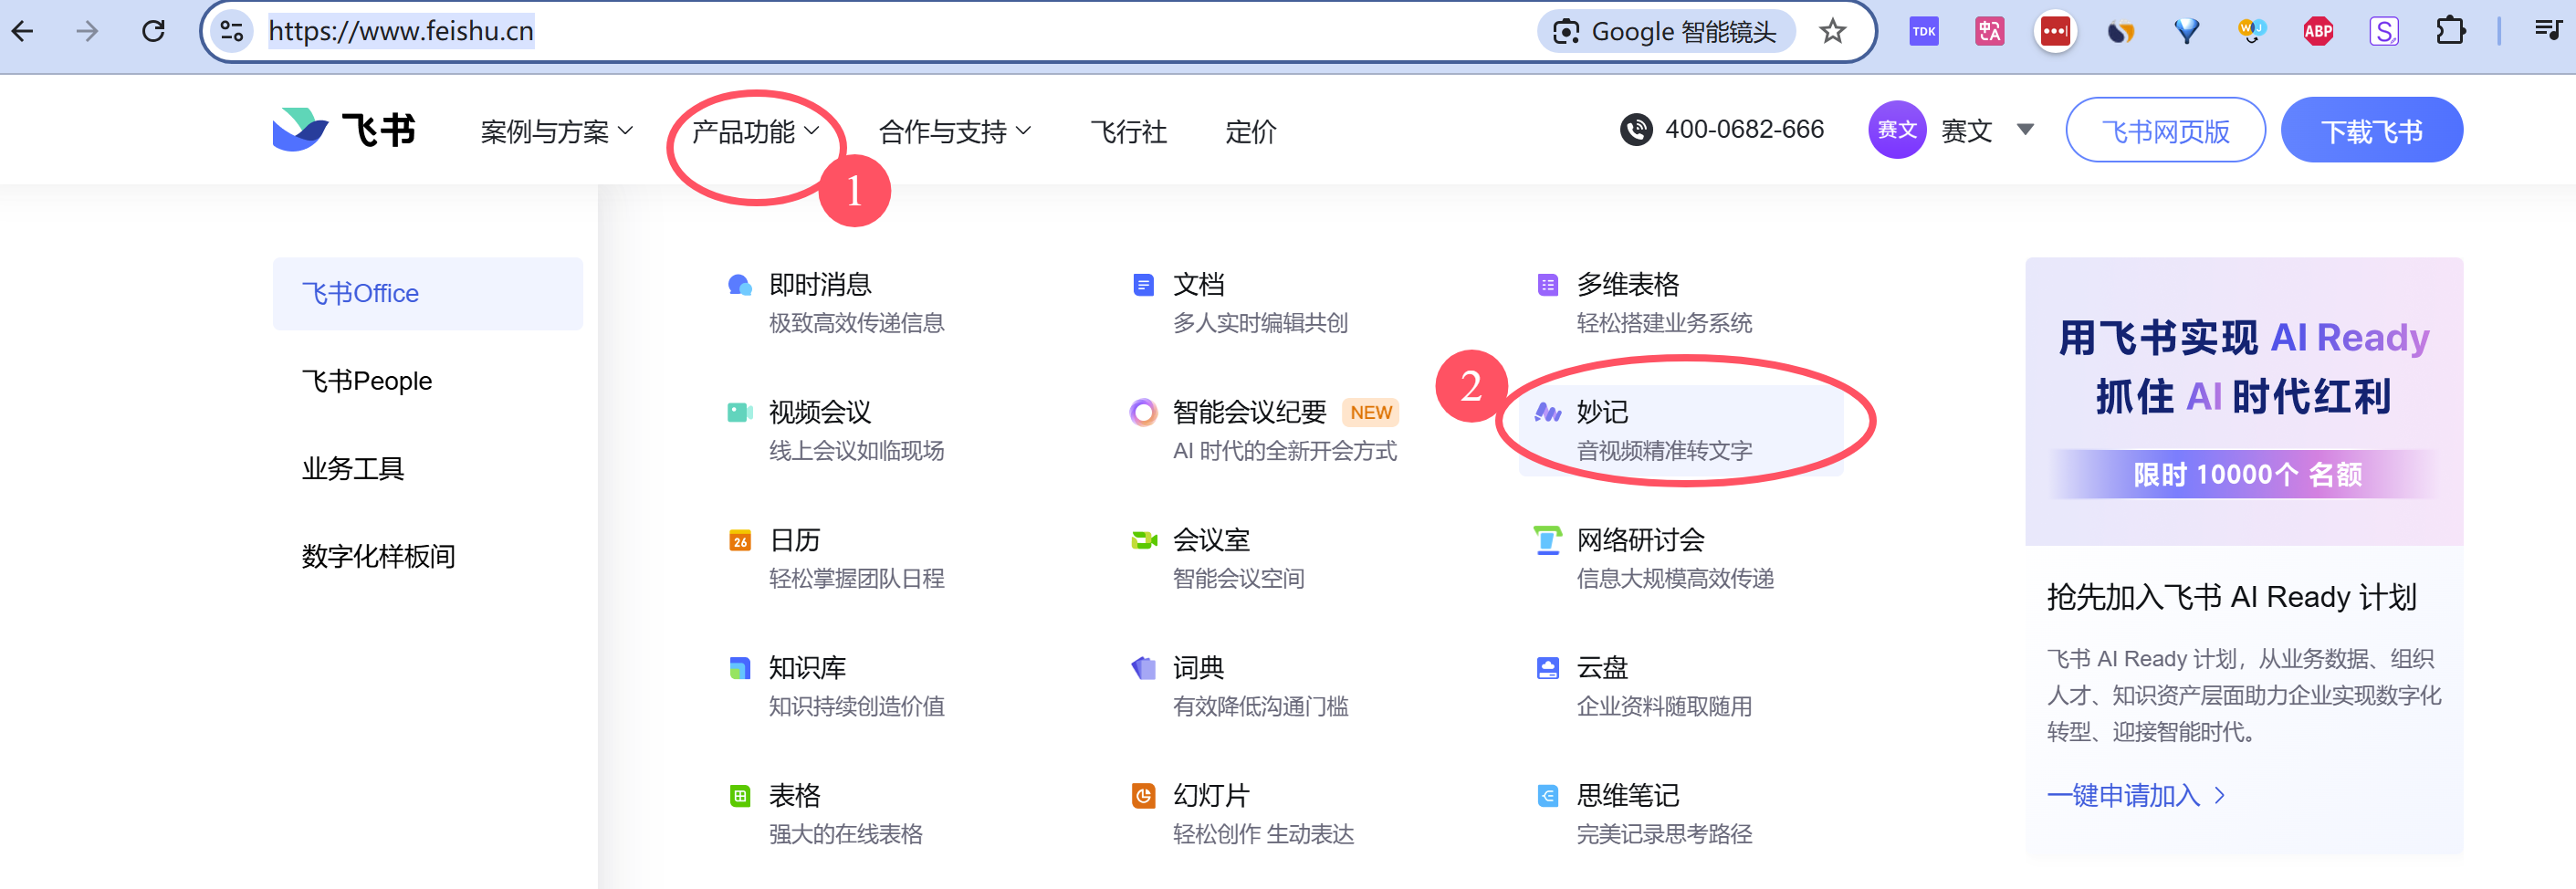Click the 妙记 wave icon
2576x889 pixels.
(x=1547, y=412)
